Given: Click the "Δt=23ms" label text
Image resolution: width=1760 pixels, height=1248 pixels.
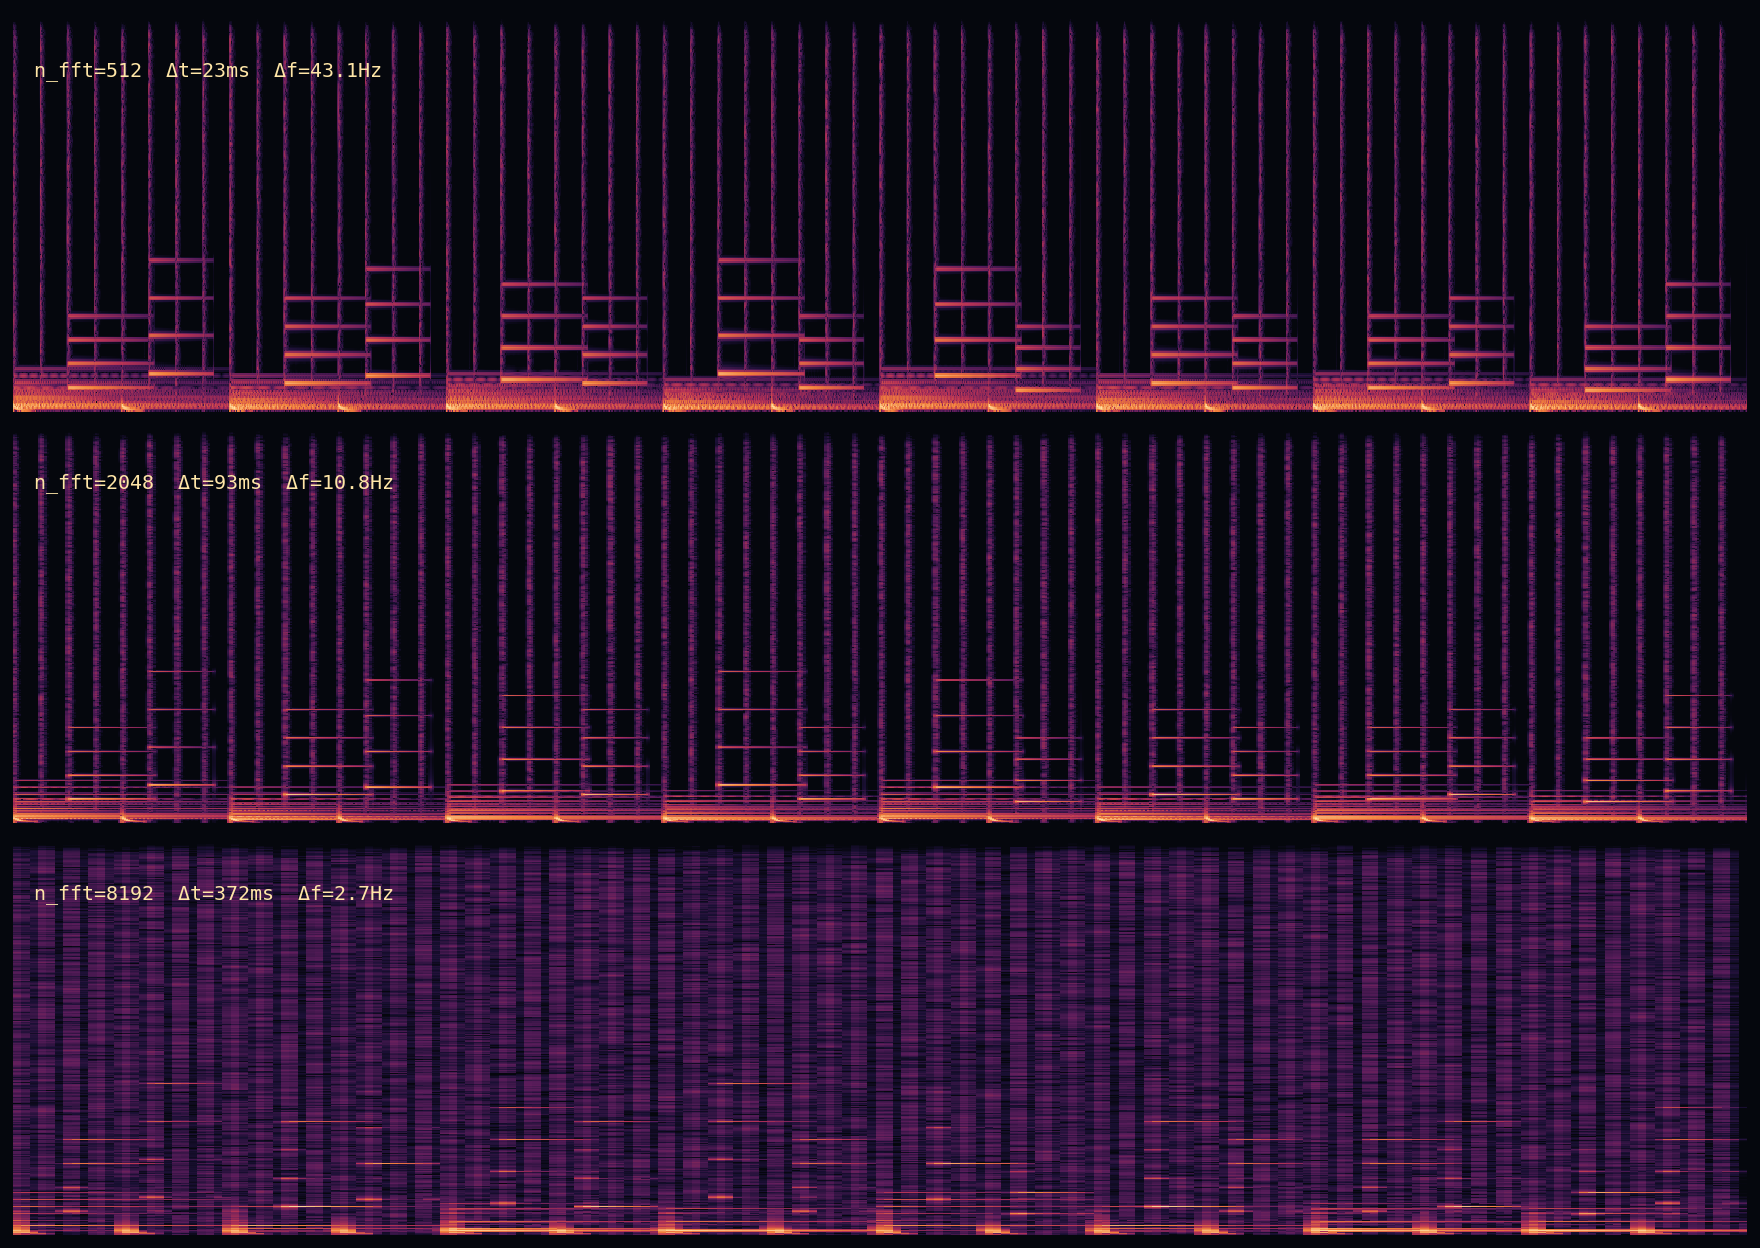Looking at the screenshot, I should pyautogui.click(x=208, y=71).
